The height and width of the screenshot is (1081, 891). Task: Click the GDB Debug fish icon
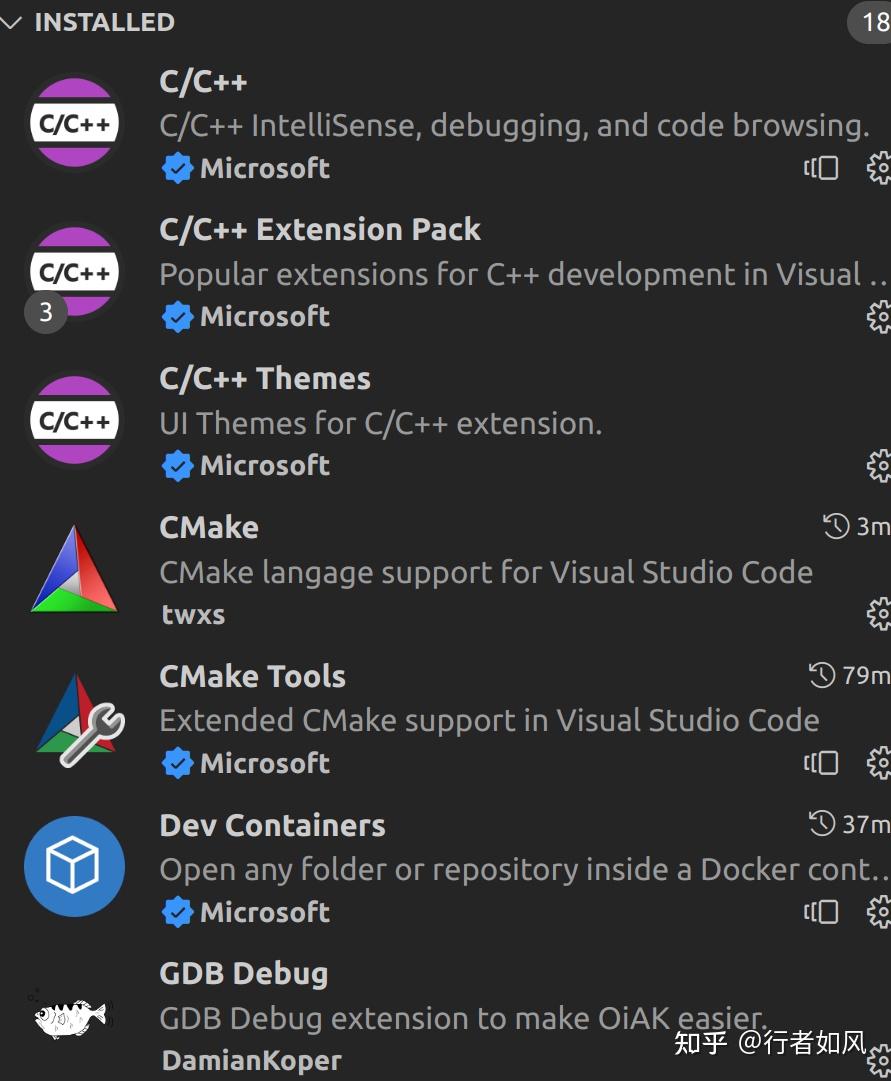click(x=70, y=1017)
